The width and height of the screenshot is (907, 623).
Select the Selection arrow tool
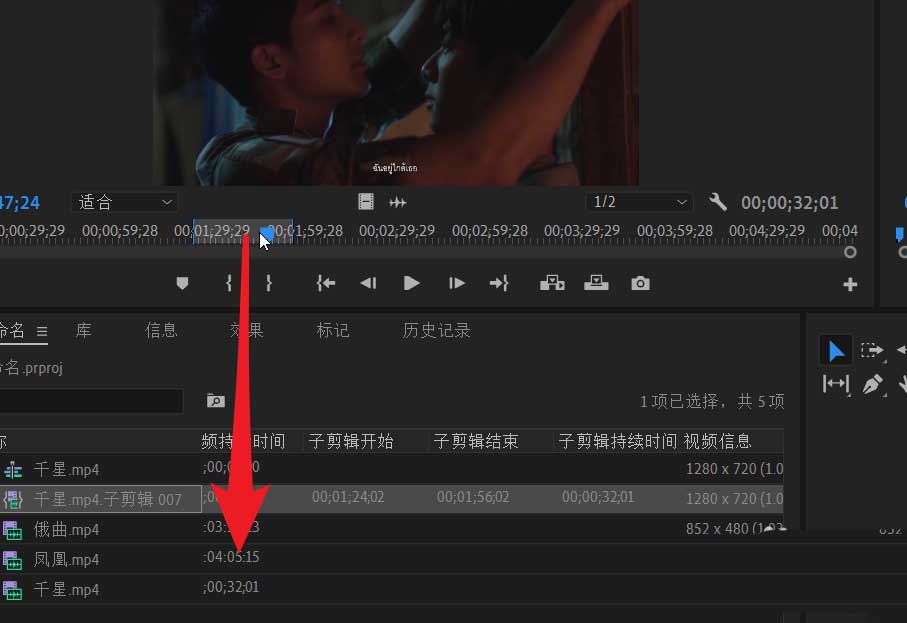[x=836, y=351]
